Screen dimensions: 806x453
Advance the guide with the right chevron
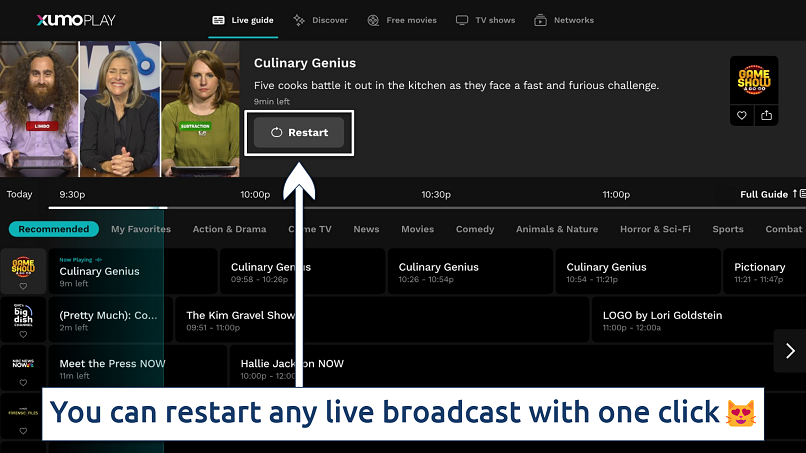tap(790, 351)
